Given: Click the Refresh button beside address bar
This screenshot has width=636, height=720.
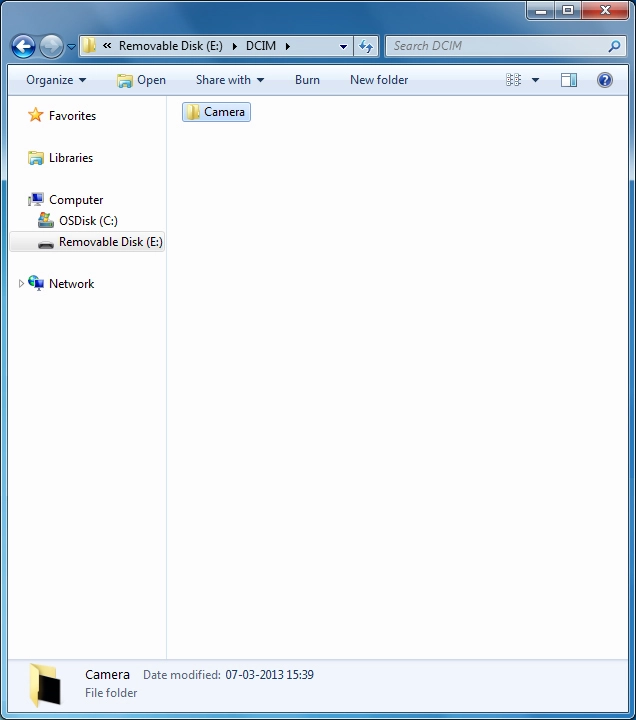Looking at the screenshot, I should pos(366,46).
